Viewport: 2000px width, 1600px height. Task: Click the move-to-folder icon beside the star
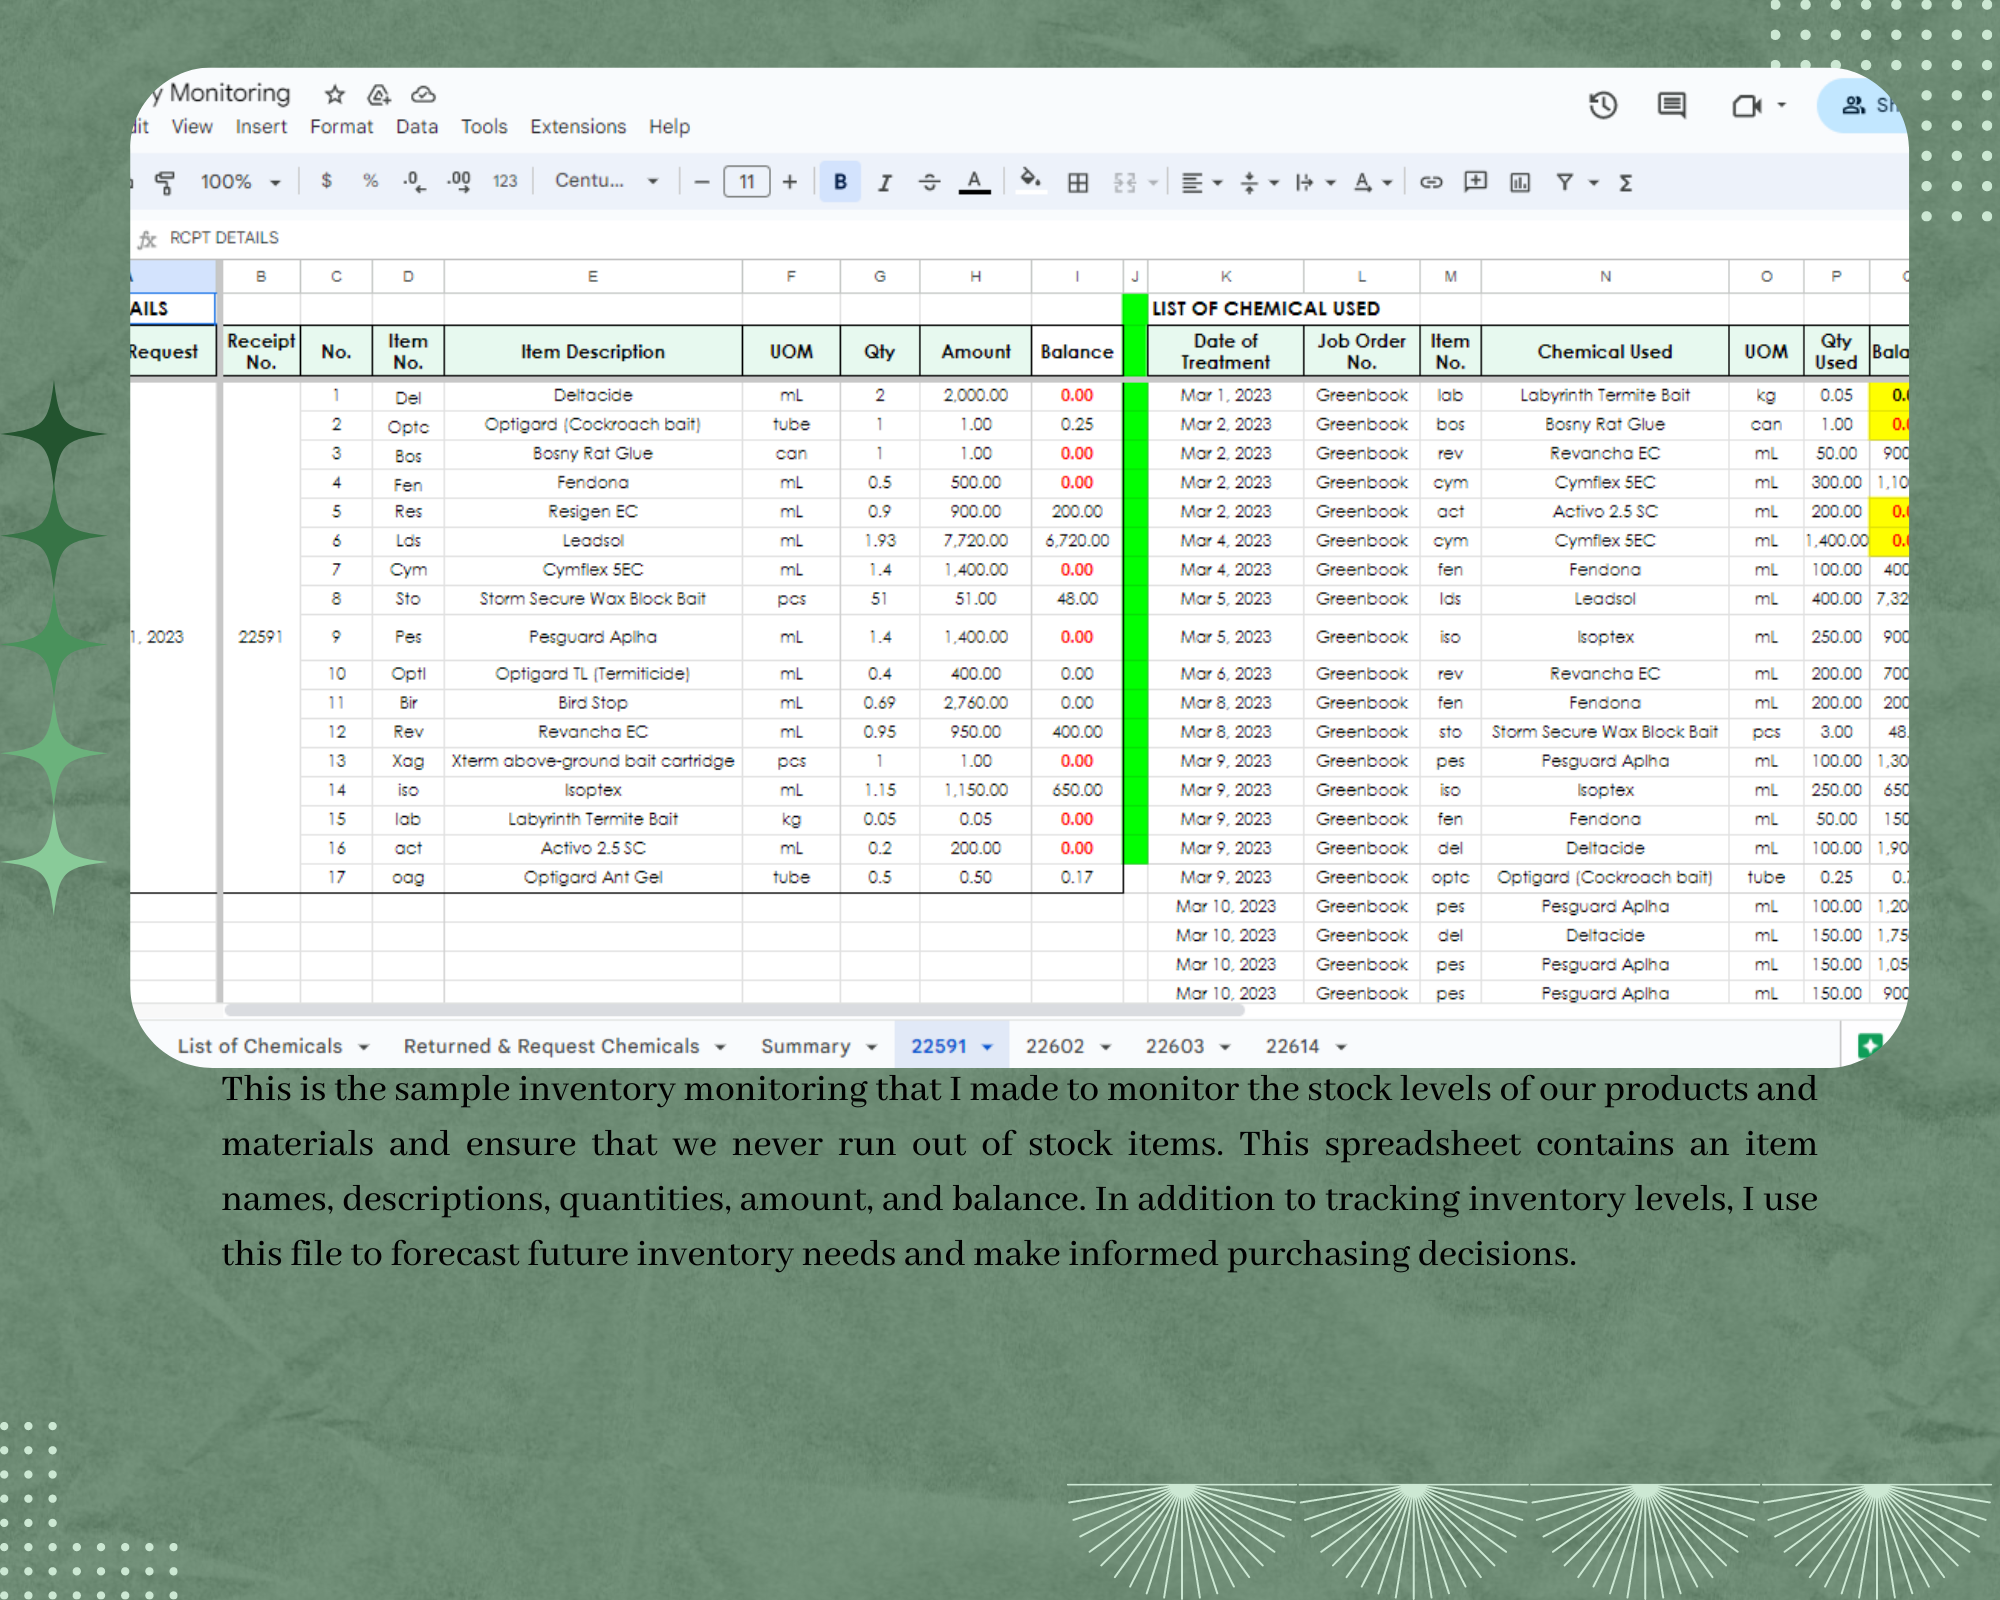click(x=379, y=94)
